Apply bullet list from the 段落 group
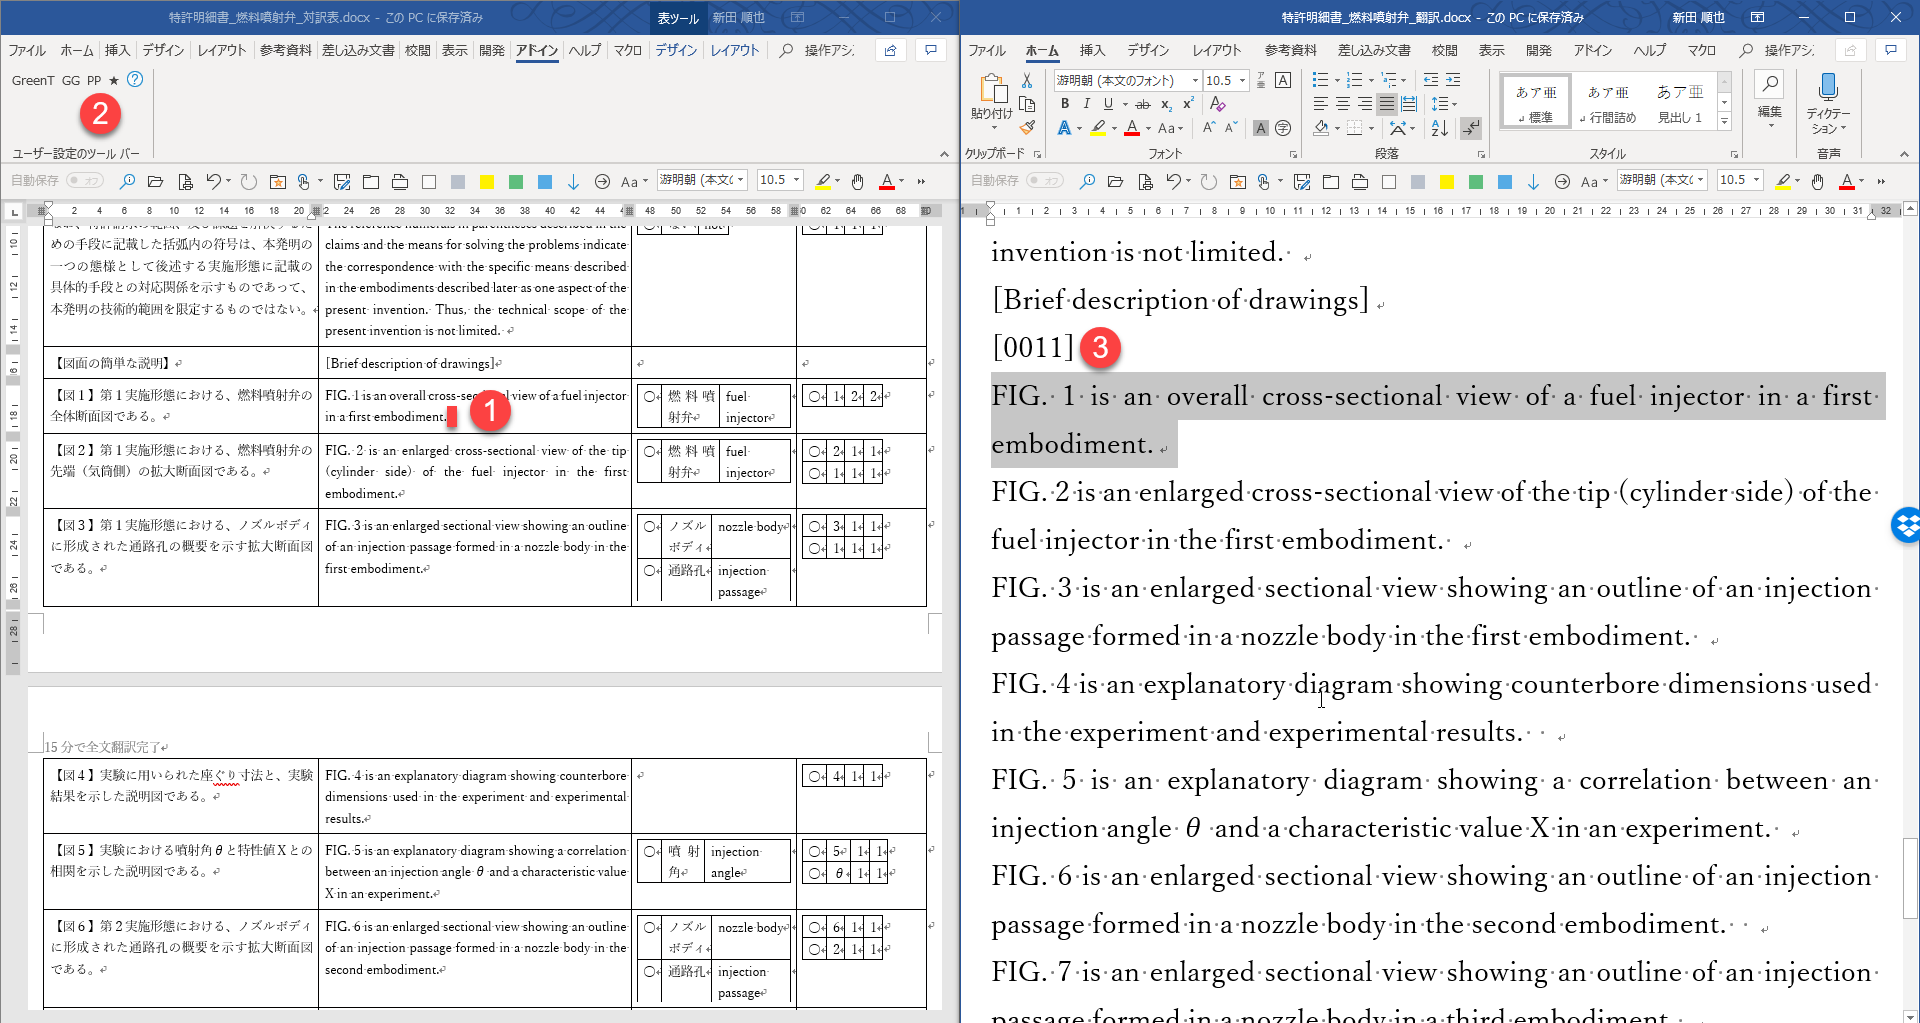This screenshot has width=1920, height=1023. coord(1320,80)
